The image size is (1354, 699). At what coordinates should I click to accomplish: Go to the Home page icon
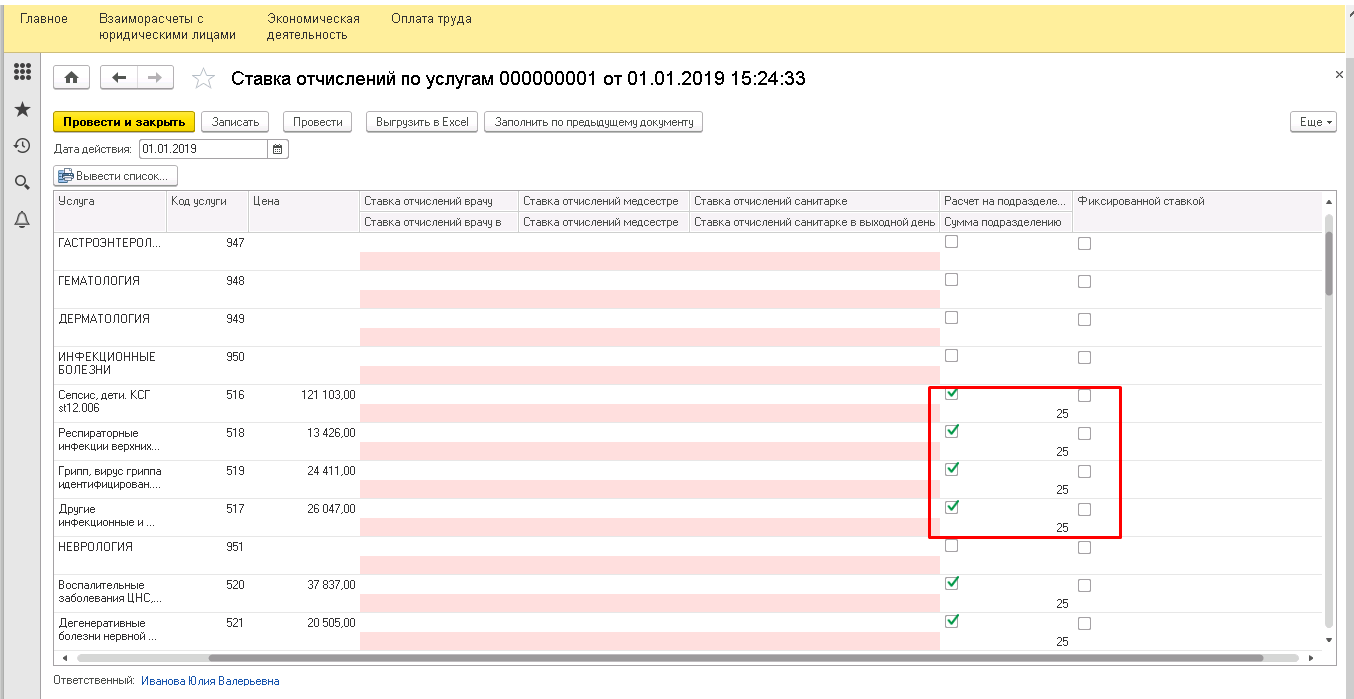click(x=72, y=78)
